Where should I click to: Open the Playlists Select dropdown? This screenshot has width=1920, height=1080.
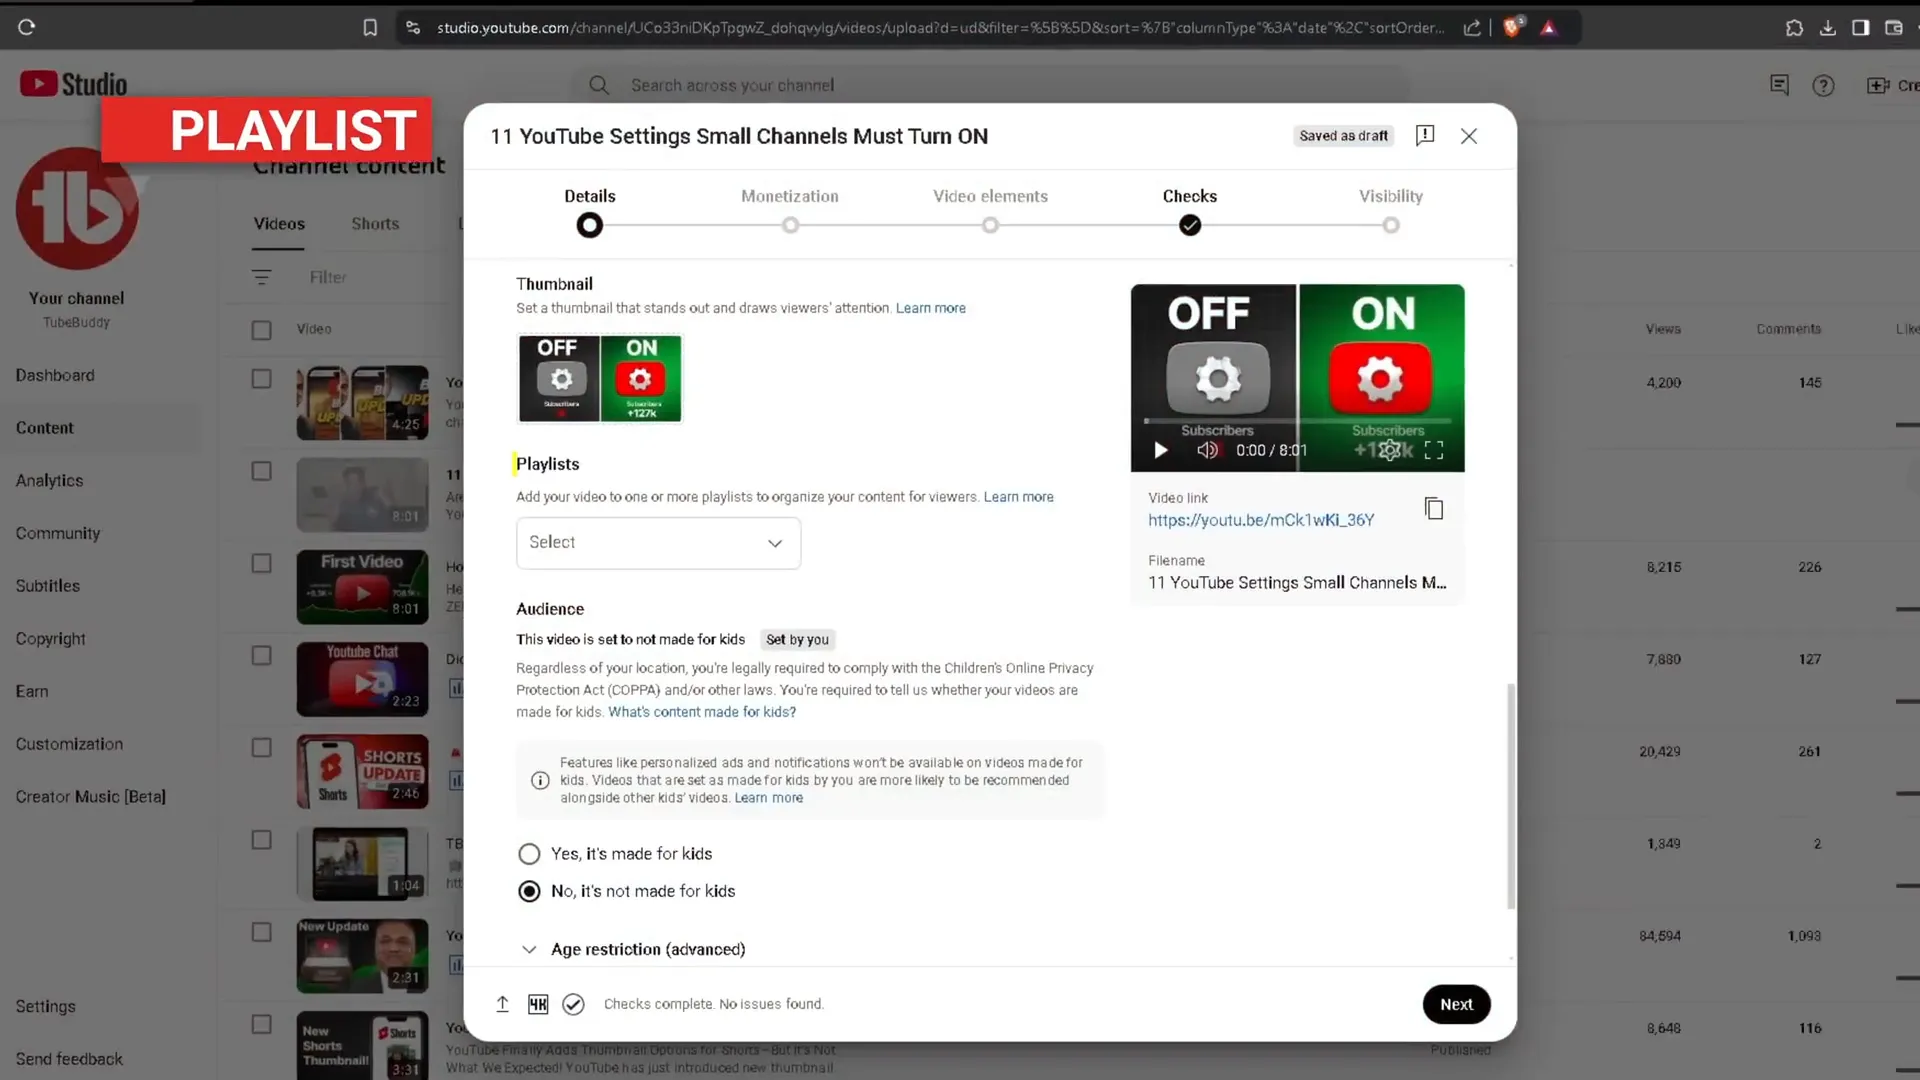pyautogui.click(x=657, y=543)
